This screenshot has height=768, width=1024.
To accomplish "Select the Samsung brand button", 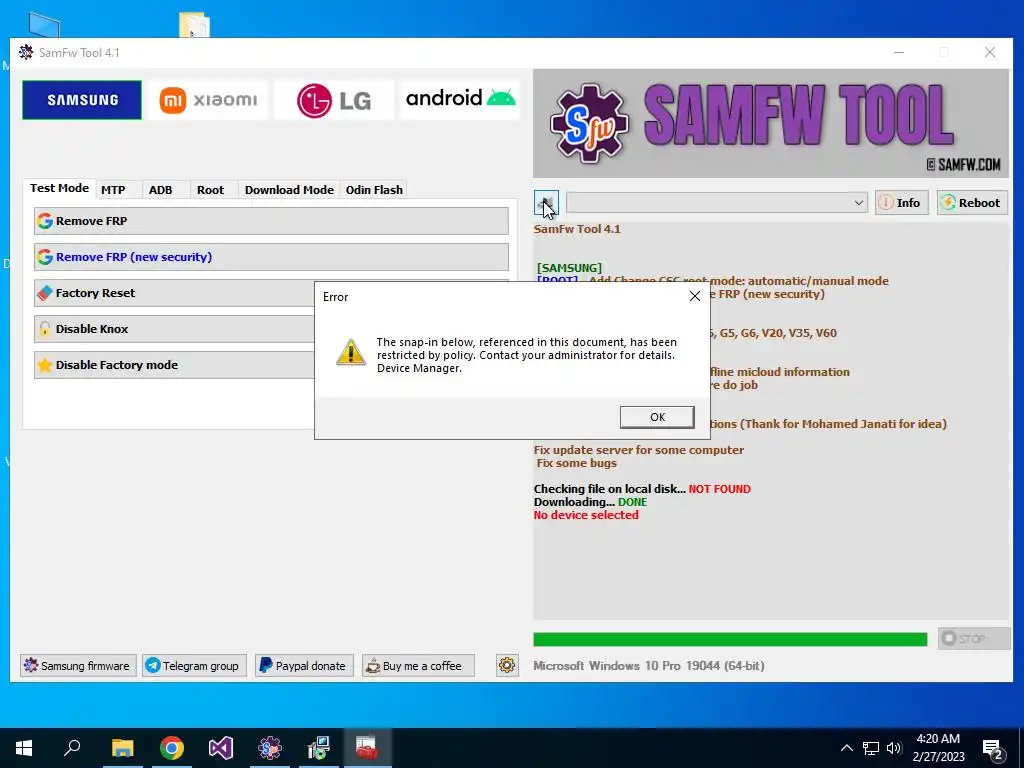I will 82,100.
